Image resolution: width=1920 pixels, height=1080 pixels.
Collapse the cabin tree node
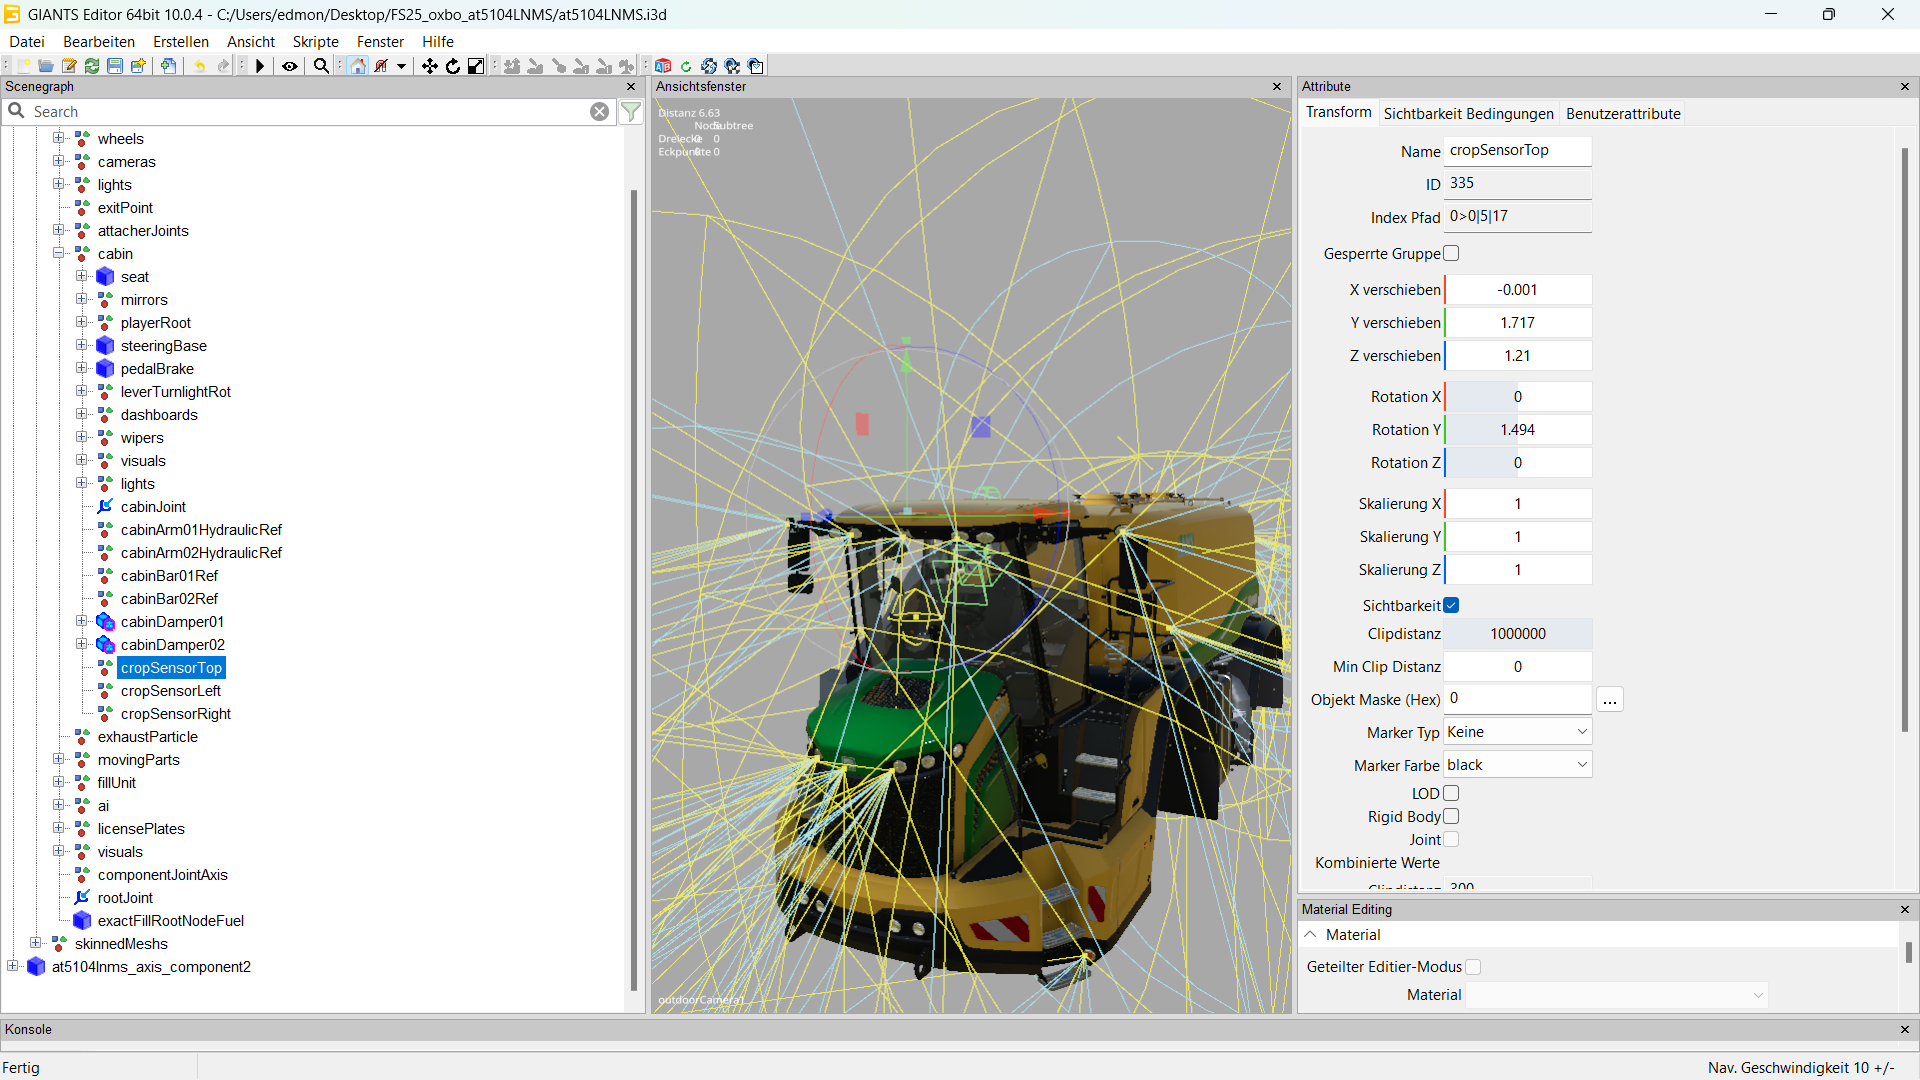coord(59,254)
